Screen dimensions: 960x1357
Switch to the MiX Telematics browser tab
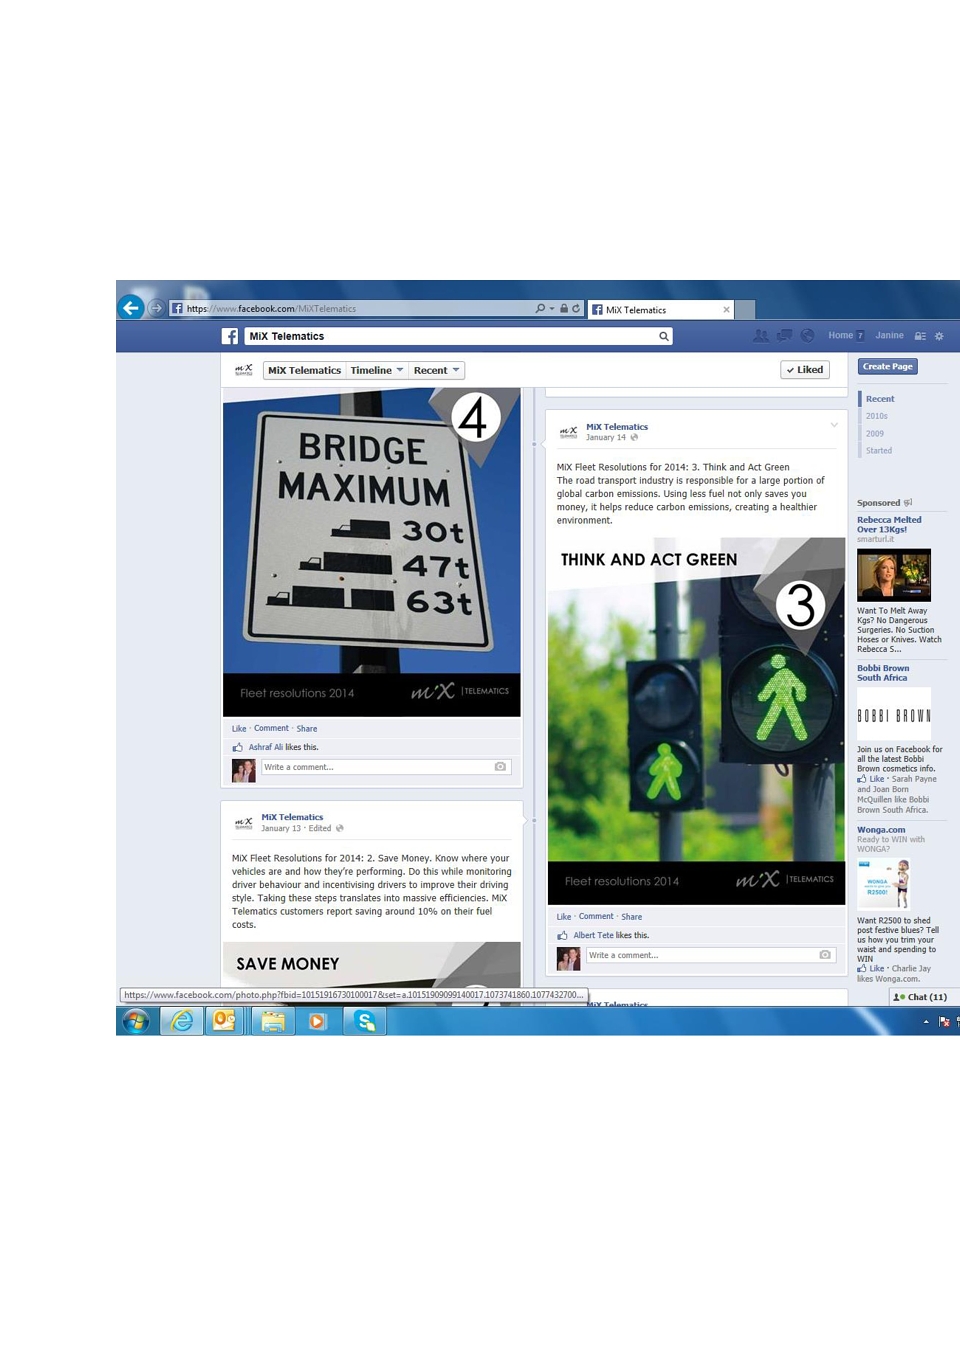point(660,309)
